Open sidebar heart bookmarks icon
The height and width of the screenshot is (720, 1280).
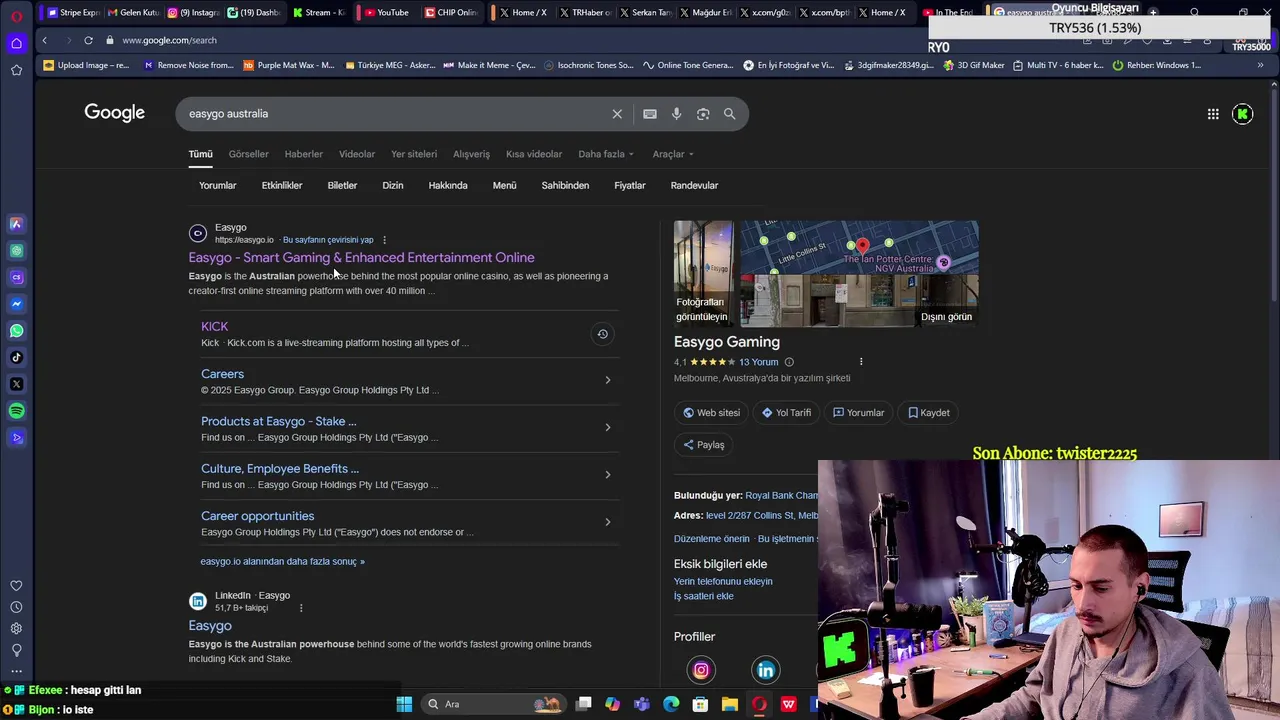click(16, 586)
